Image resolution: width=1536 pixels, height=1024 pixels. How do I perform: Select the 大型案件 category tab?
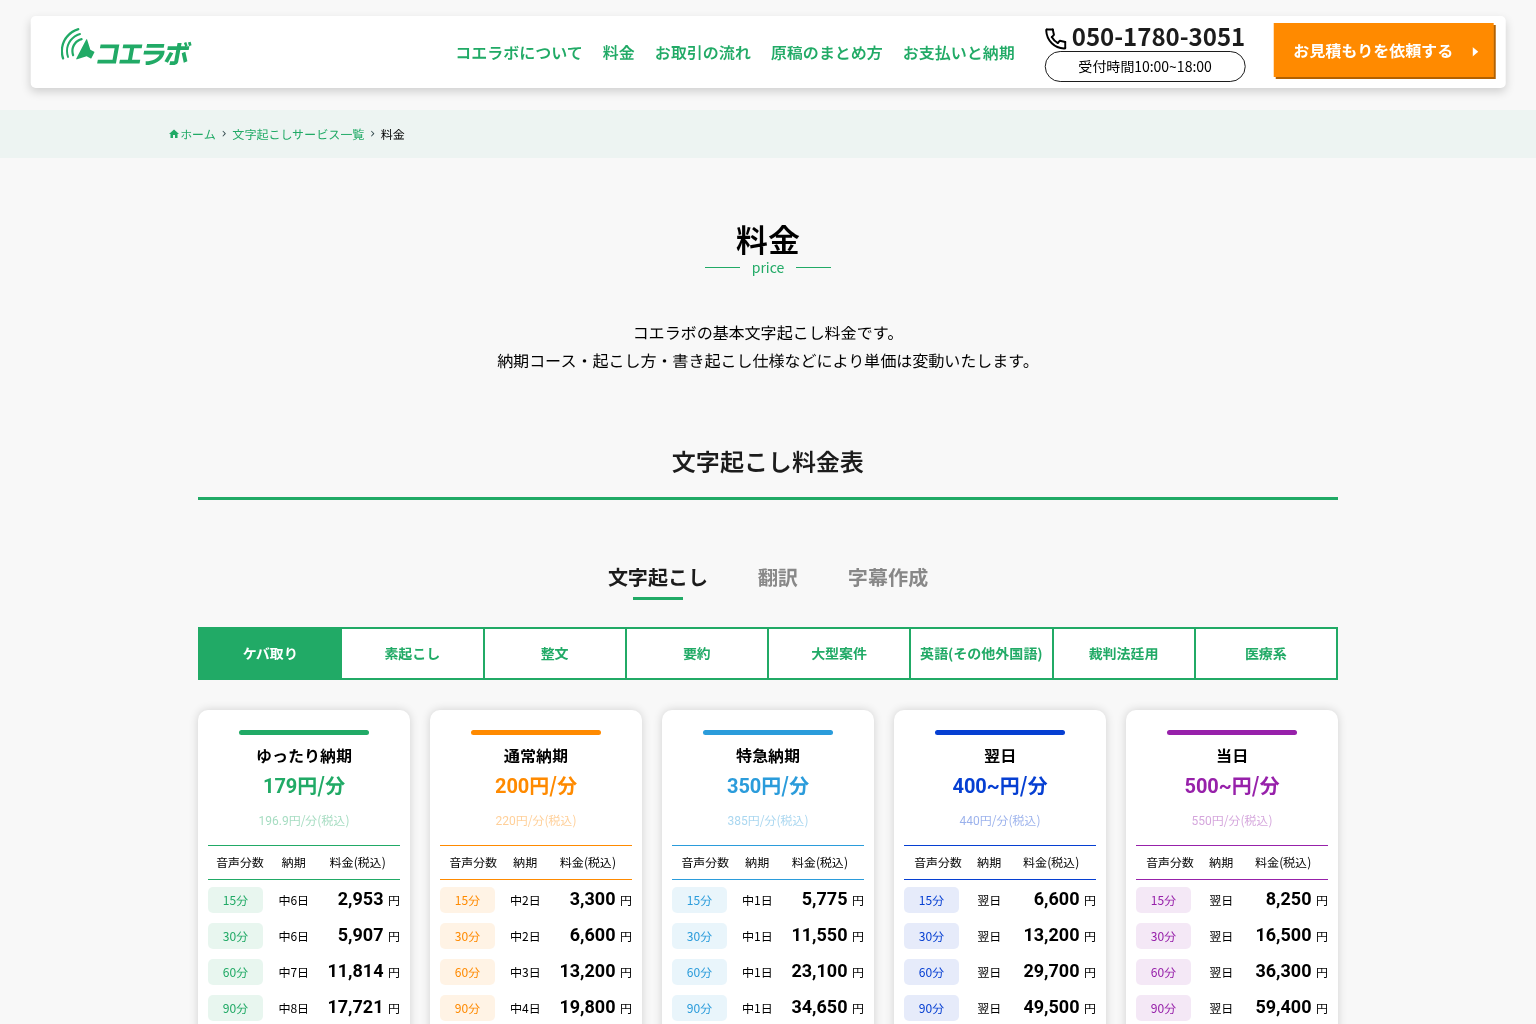[x=839, y=654]
